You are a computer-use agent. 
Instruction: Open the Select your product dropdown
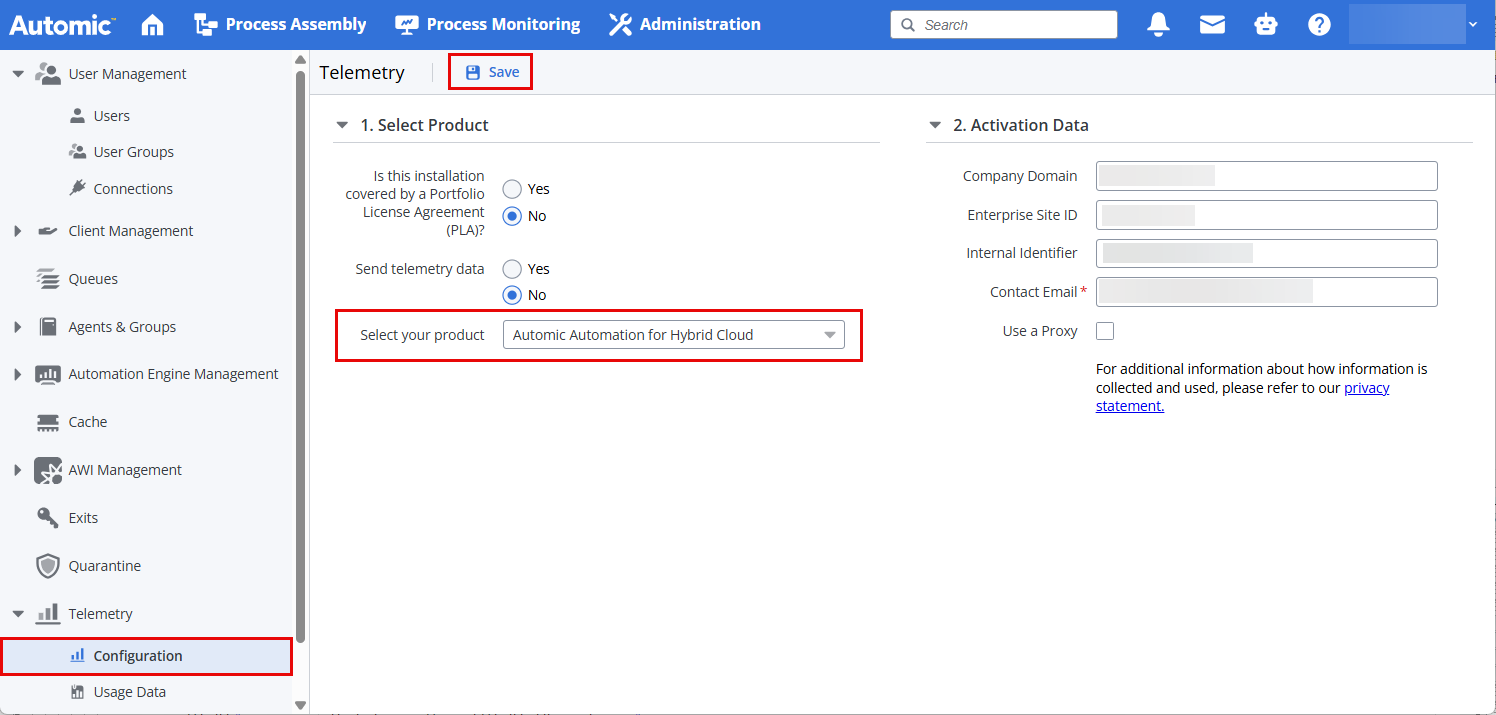point(673,335)
